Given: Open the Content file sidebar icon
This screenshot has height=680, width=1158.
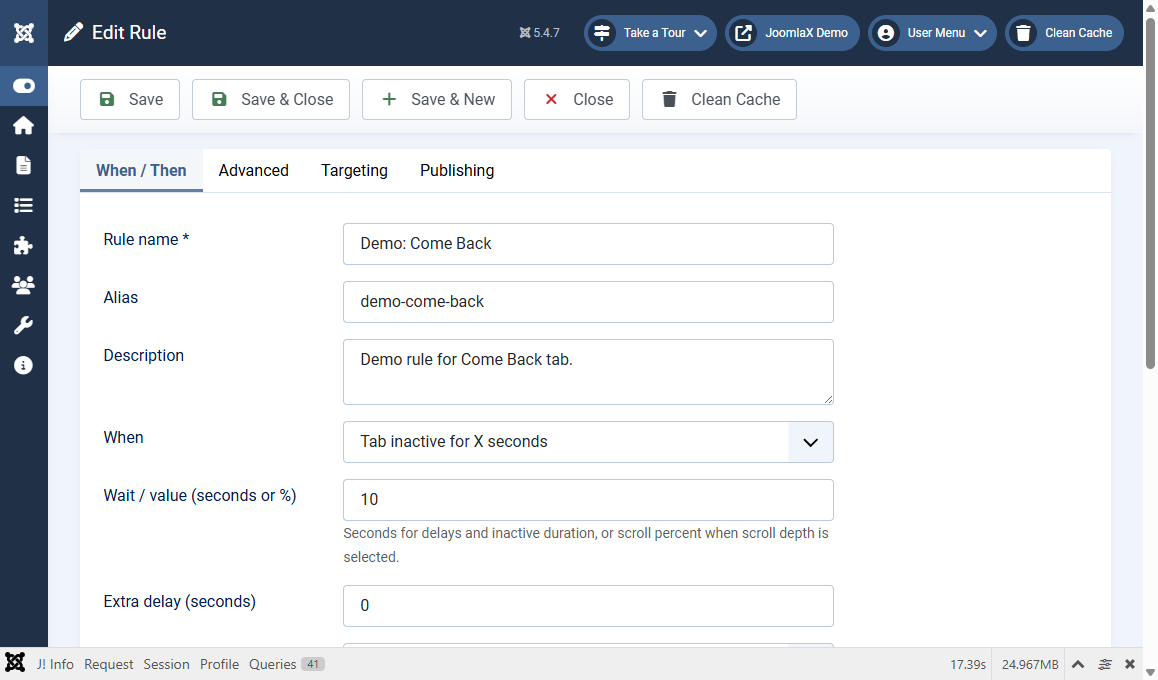Looking at the screenshot, I should pos(24,165).
